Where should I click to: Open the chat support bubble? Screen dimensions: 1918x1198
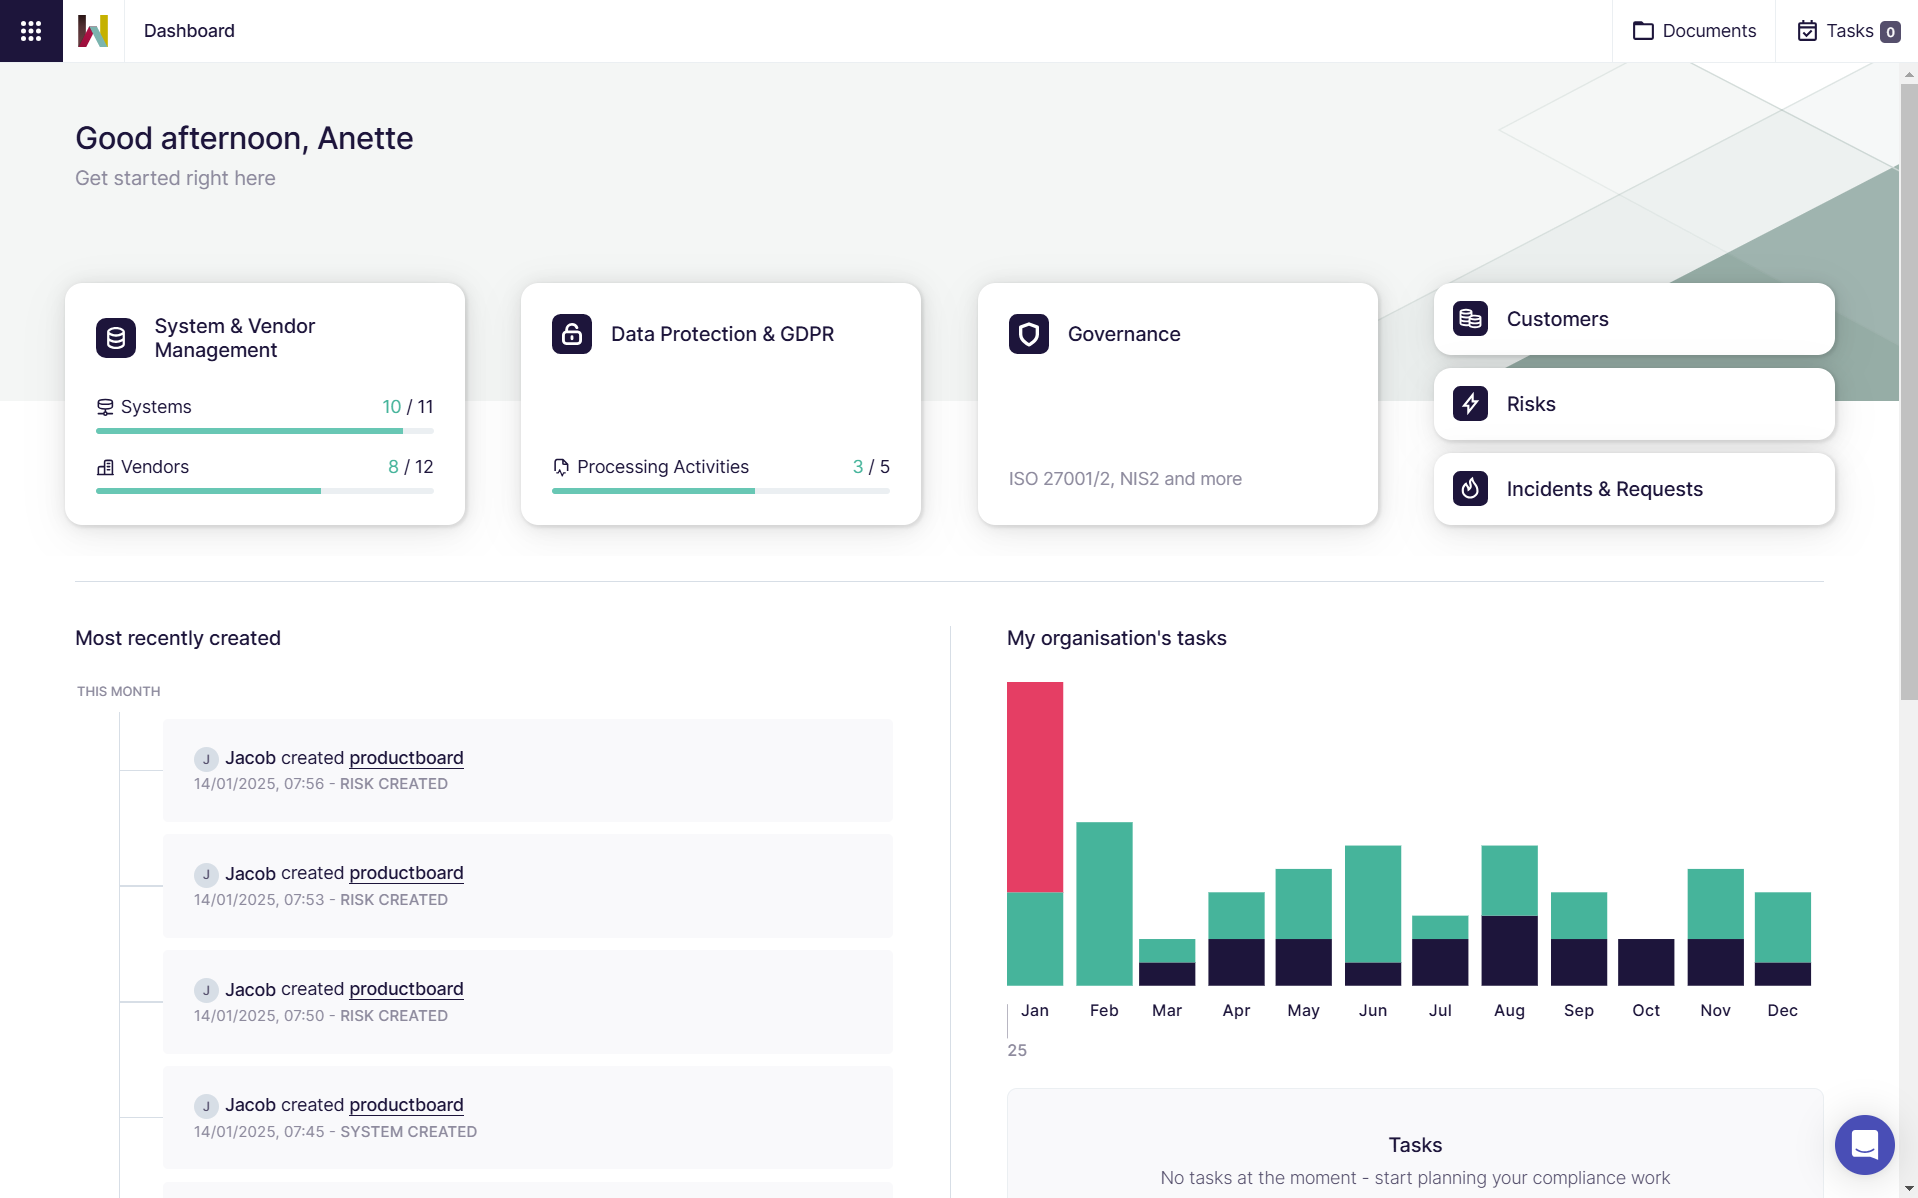(1864, 1145)
